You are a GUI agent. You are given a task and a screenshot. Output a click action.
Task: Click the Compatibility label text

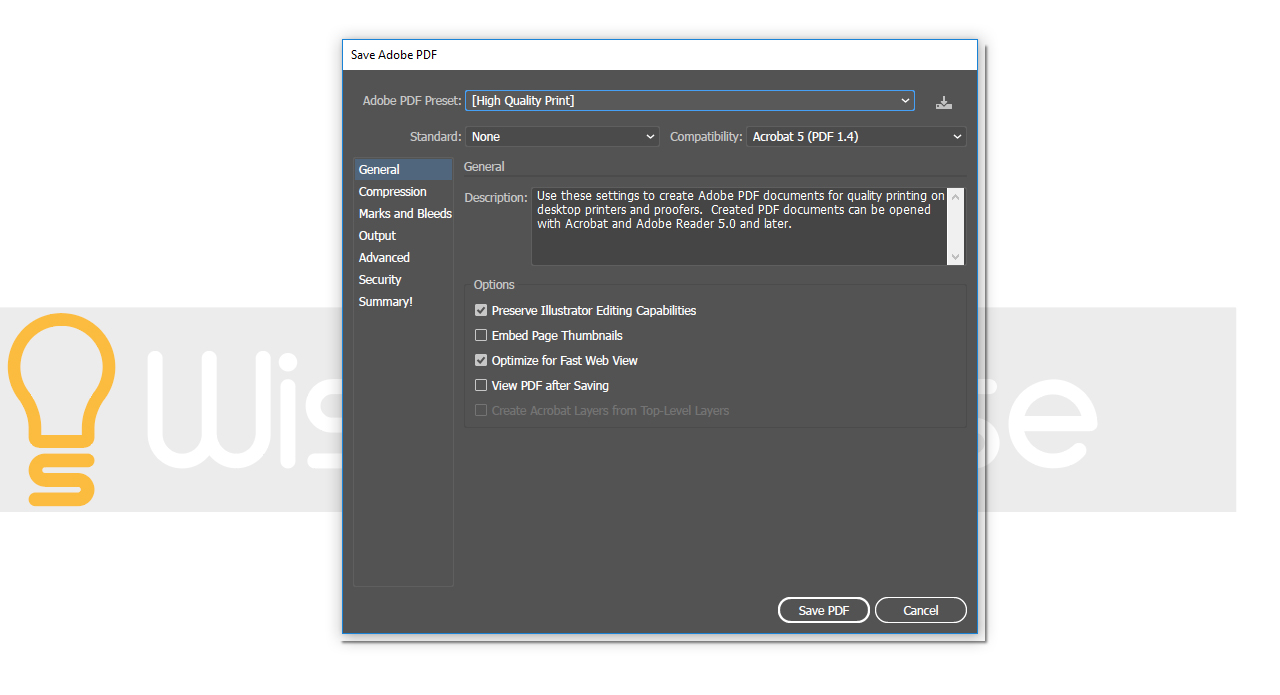point(707,137)
